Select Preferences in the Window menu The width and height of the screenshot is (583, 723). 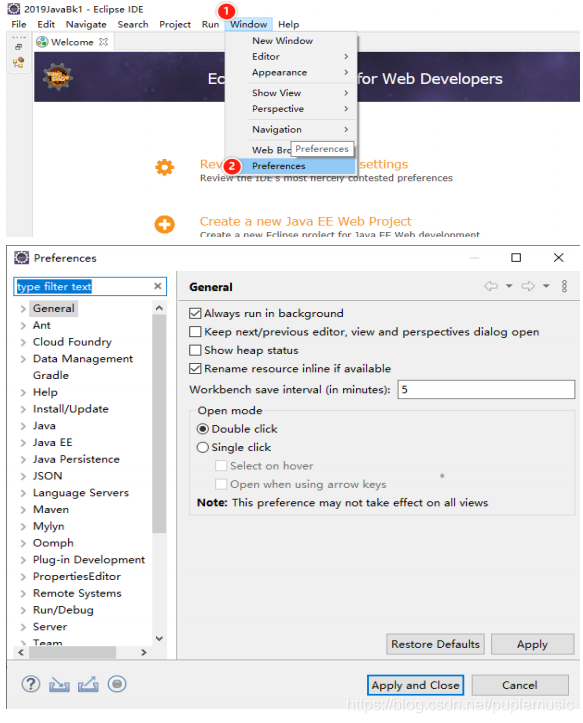click(x=291, y=166)
